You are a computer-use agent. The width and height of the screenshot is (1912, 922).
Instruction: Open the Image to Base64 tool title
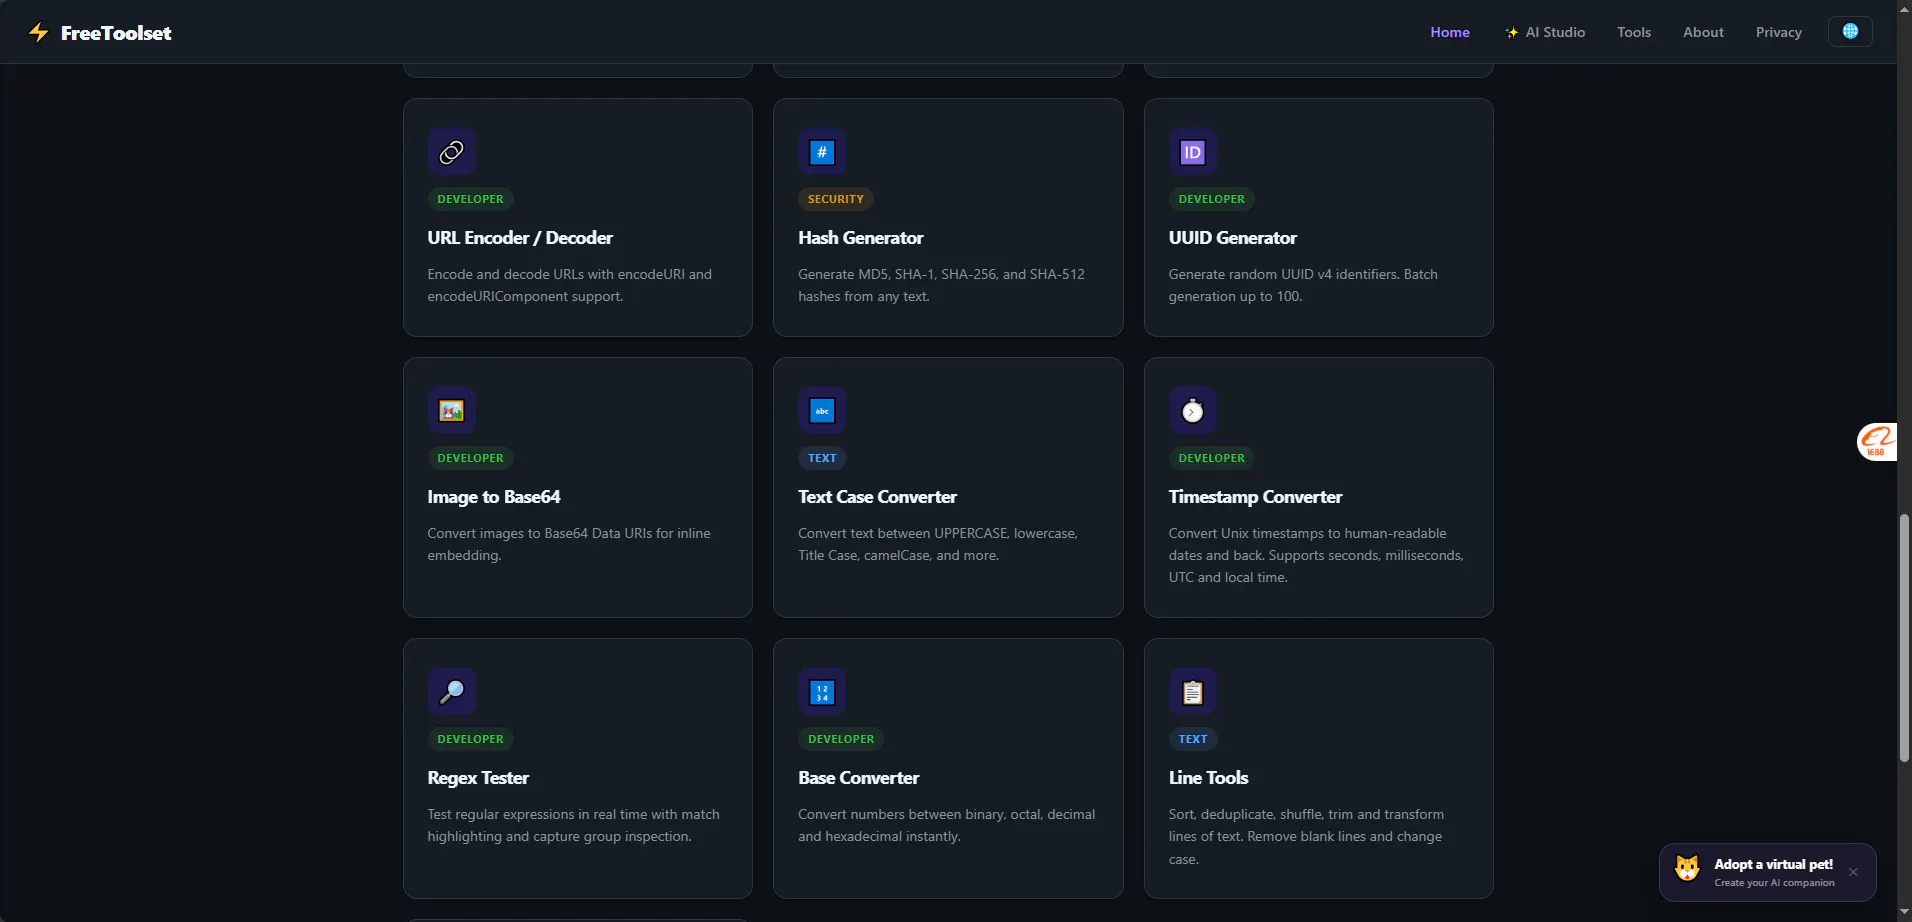click(494, 497)
